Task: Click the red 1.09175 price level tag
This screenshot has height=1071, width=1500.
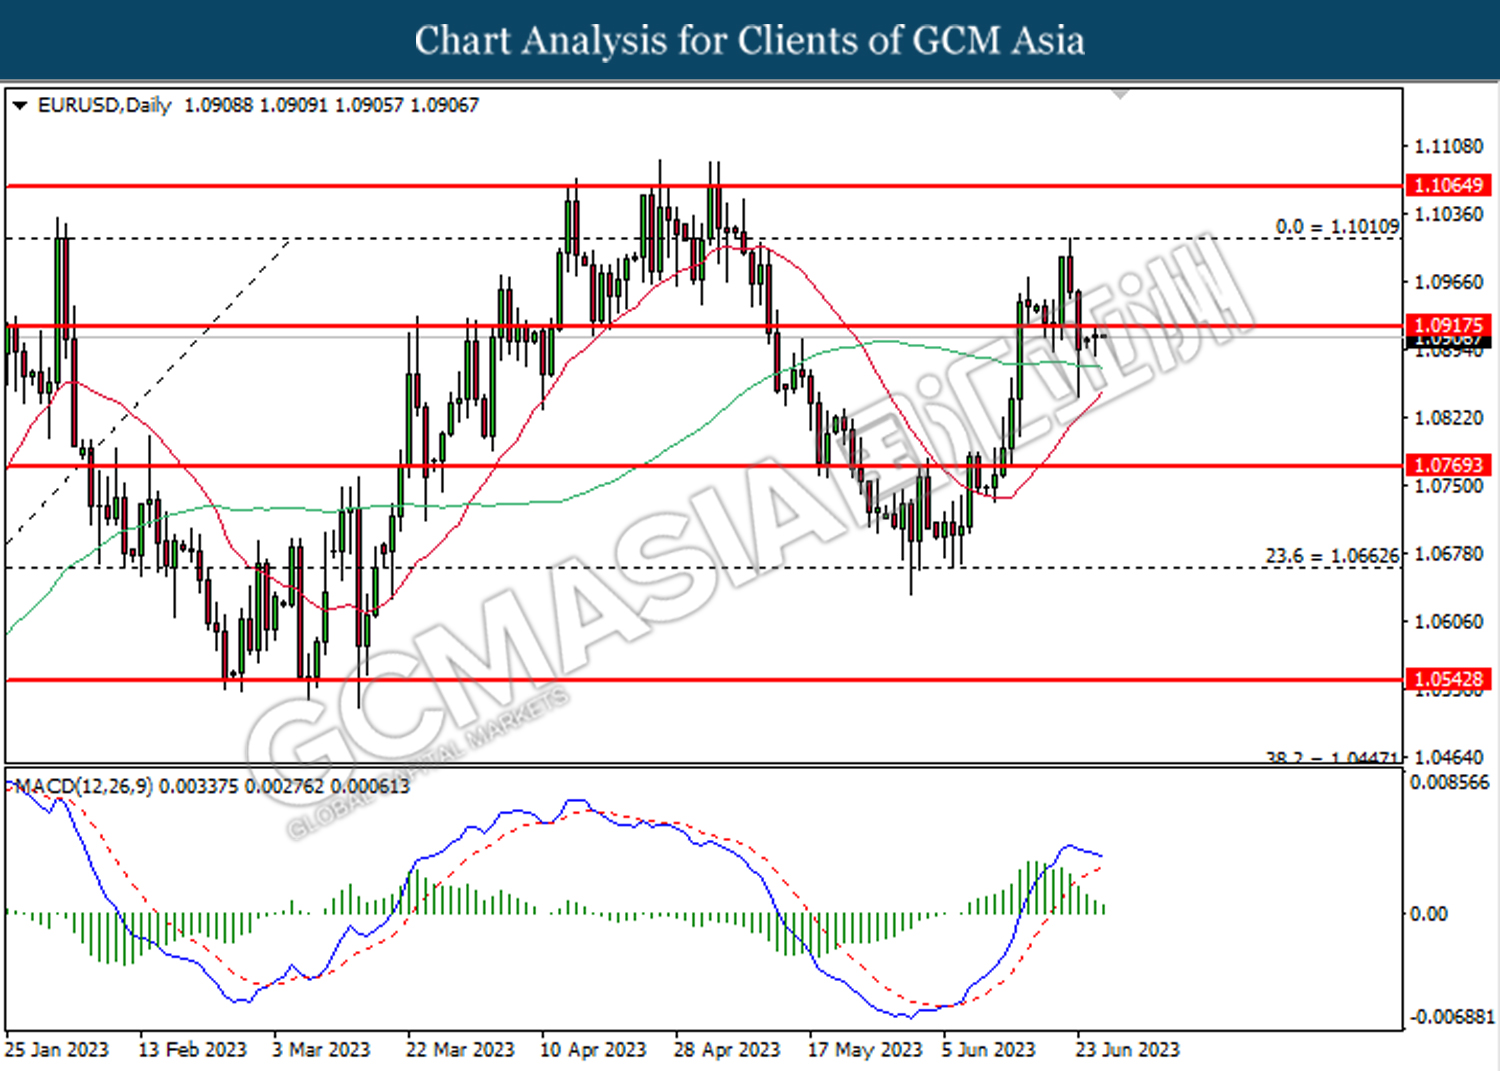Action: pyautogui.click(x=1448, y=325)
